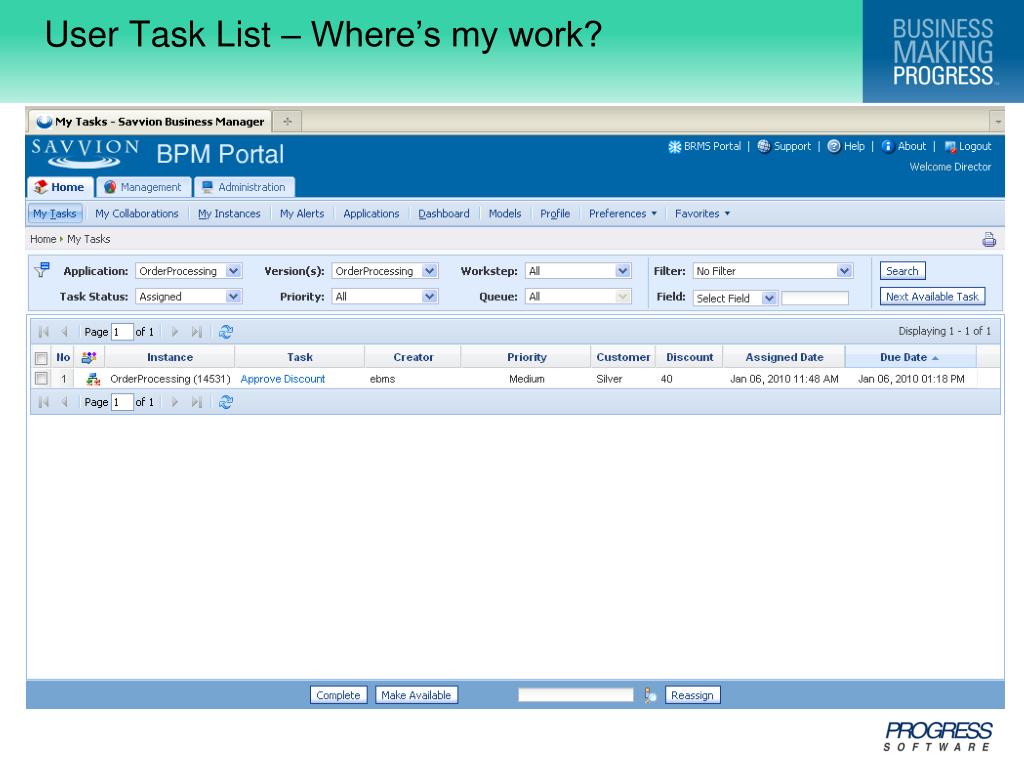This screenshot has height=768, width=1024.
Task: Switch to the Administration tab
Action: click(244, 187)
